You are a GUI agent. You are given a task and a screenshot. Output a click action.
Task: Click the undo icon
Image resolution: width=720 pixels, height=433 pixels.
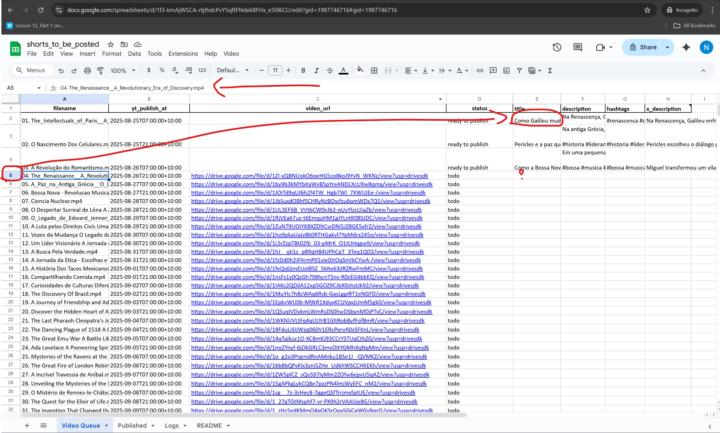(61, 71)
